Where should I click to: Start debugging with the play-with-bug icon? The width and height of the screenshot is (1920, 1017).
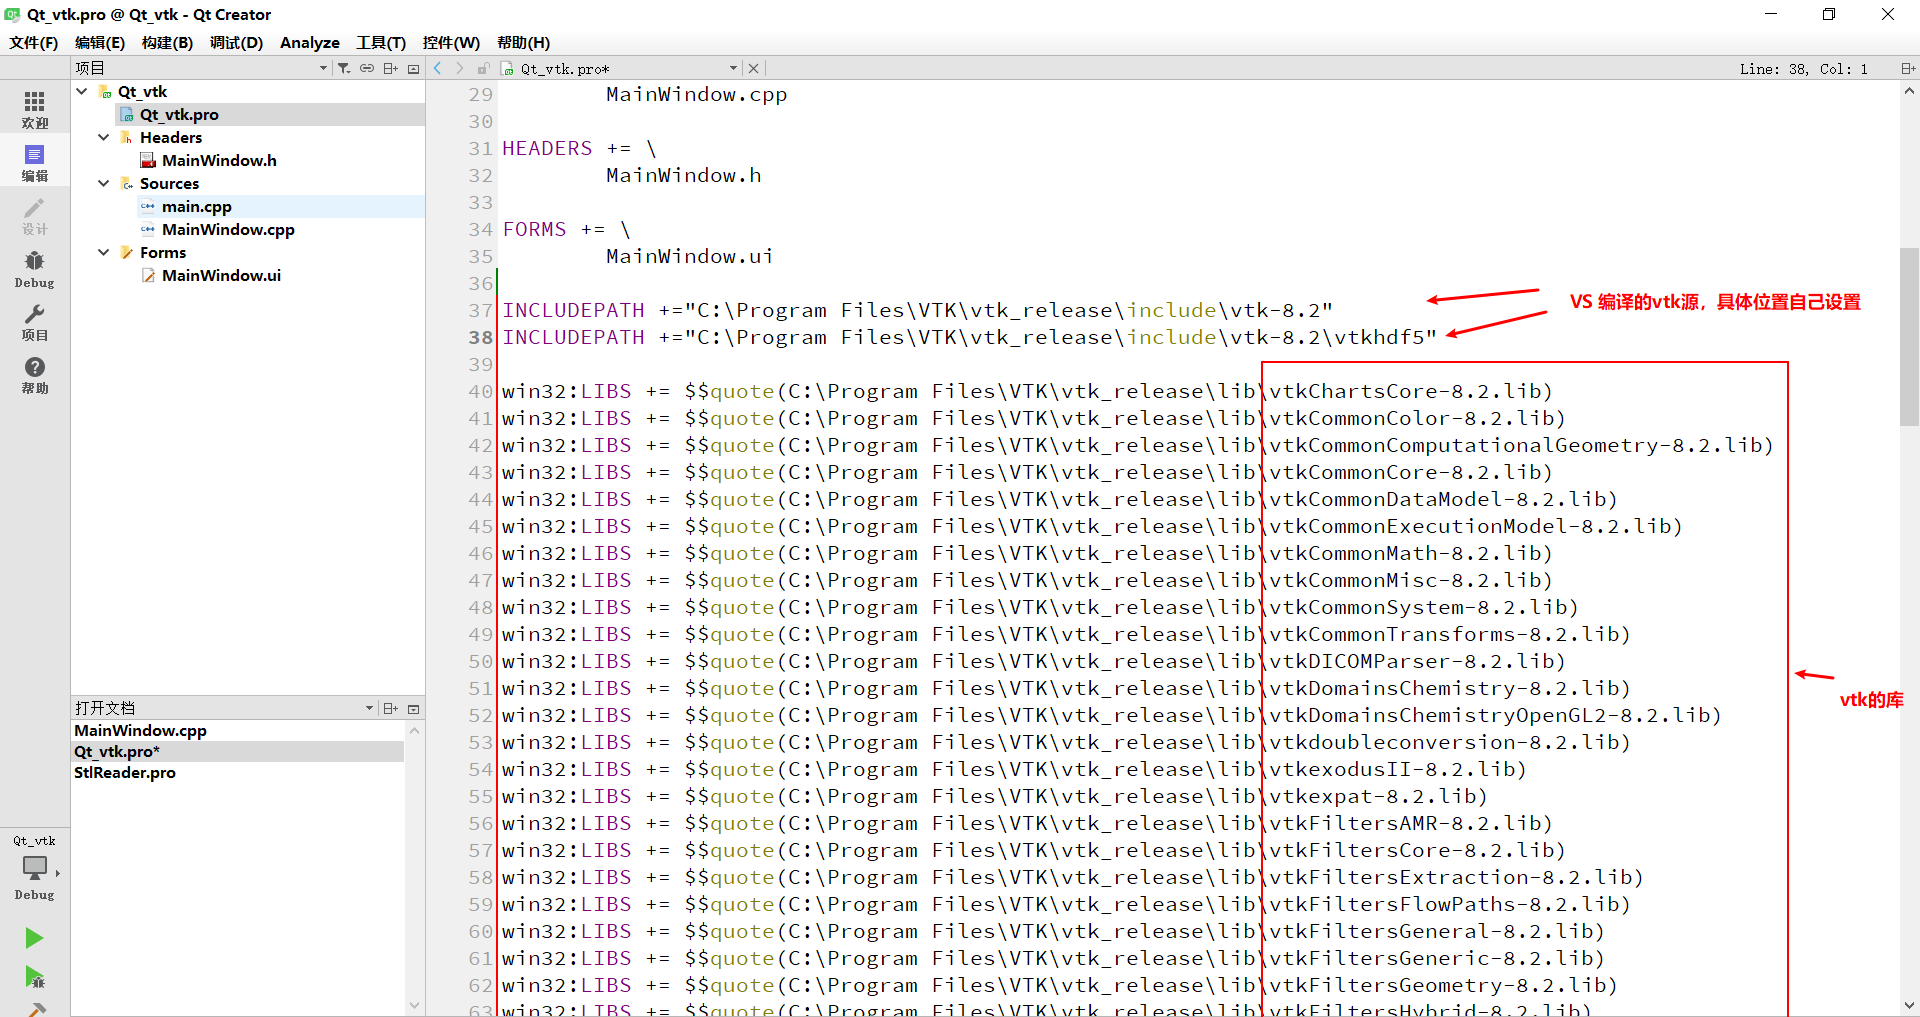(34, 978)
